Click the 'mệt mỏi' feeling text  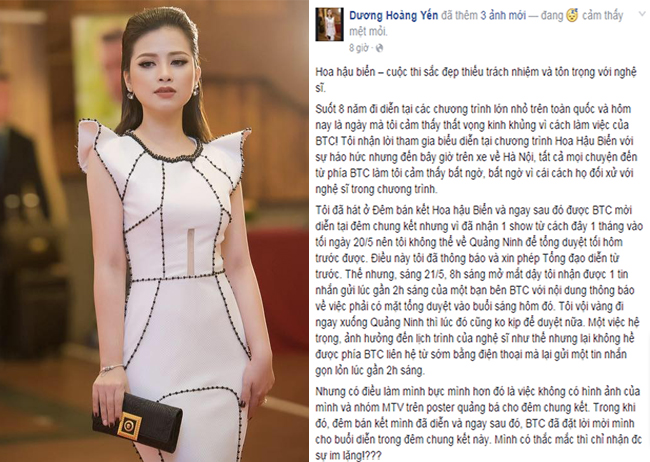pos(368,32)
